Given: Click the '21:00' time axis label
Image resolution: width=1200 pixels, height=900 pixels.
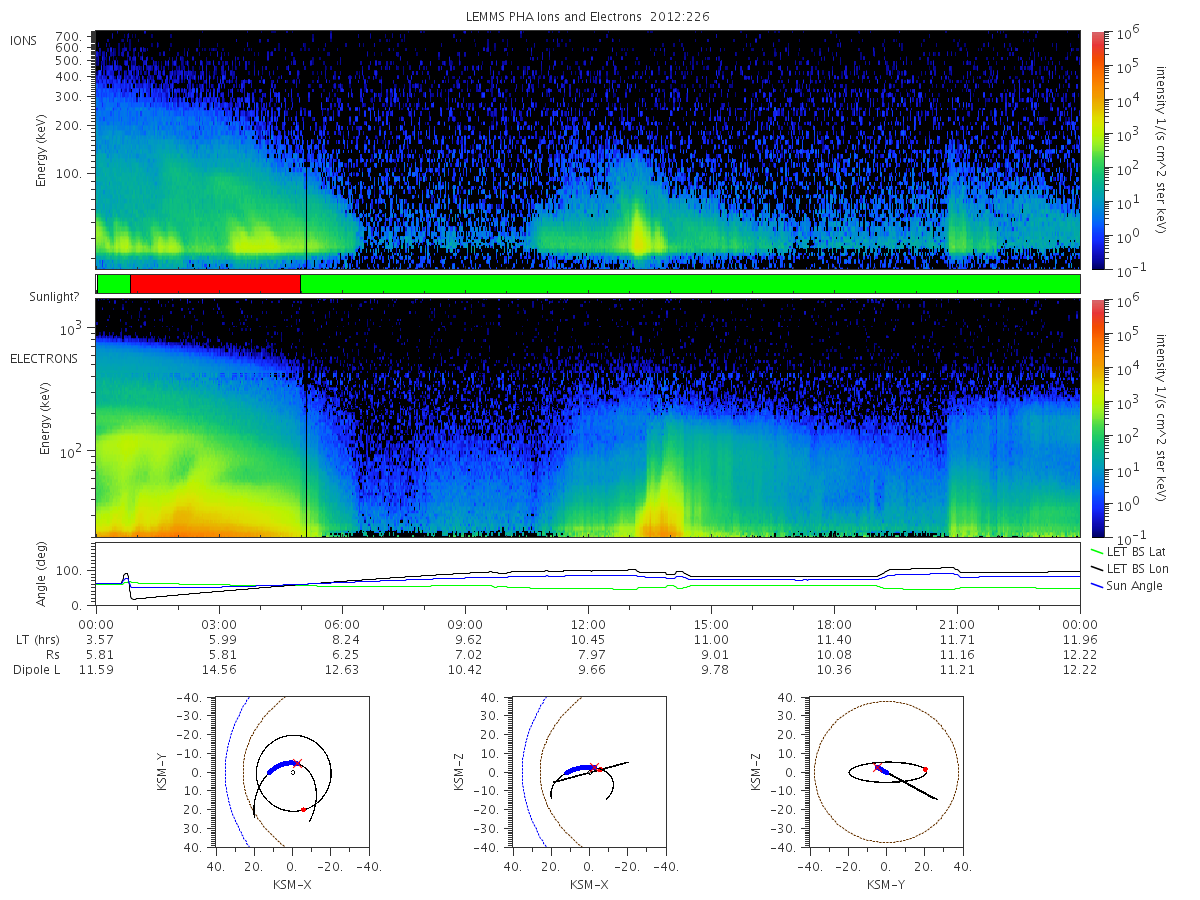Looking at the screenshot, I should (957, 623).
